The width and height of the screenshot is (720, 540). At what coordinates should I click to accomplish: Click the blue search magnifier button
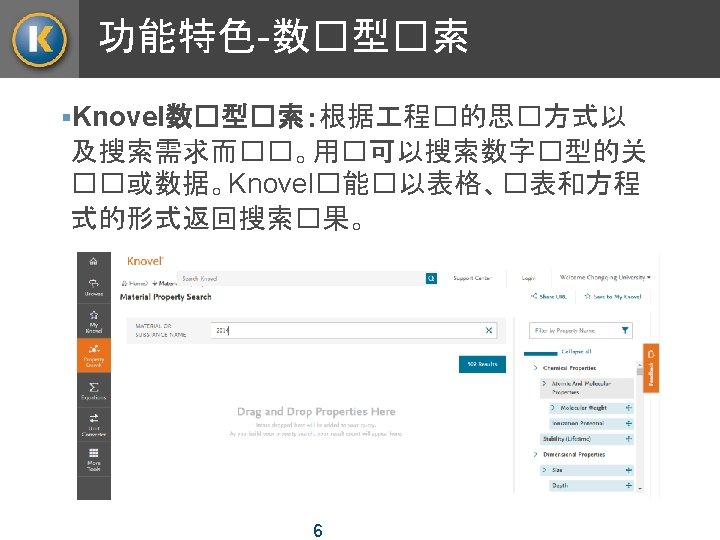coord(431,278)
